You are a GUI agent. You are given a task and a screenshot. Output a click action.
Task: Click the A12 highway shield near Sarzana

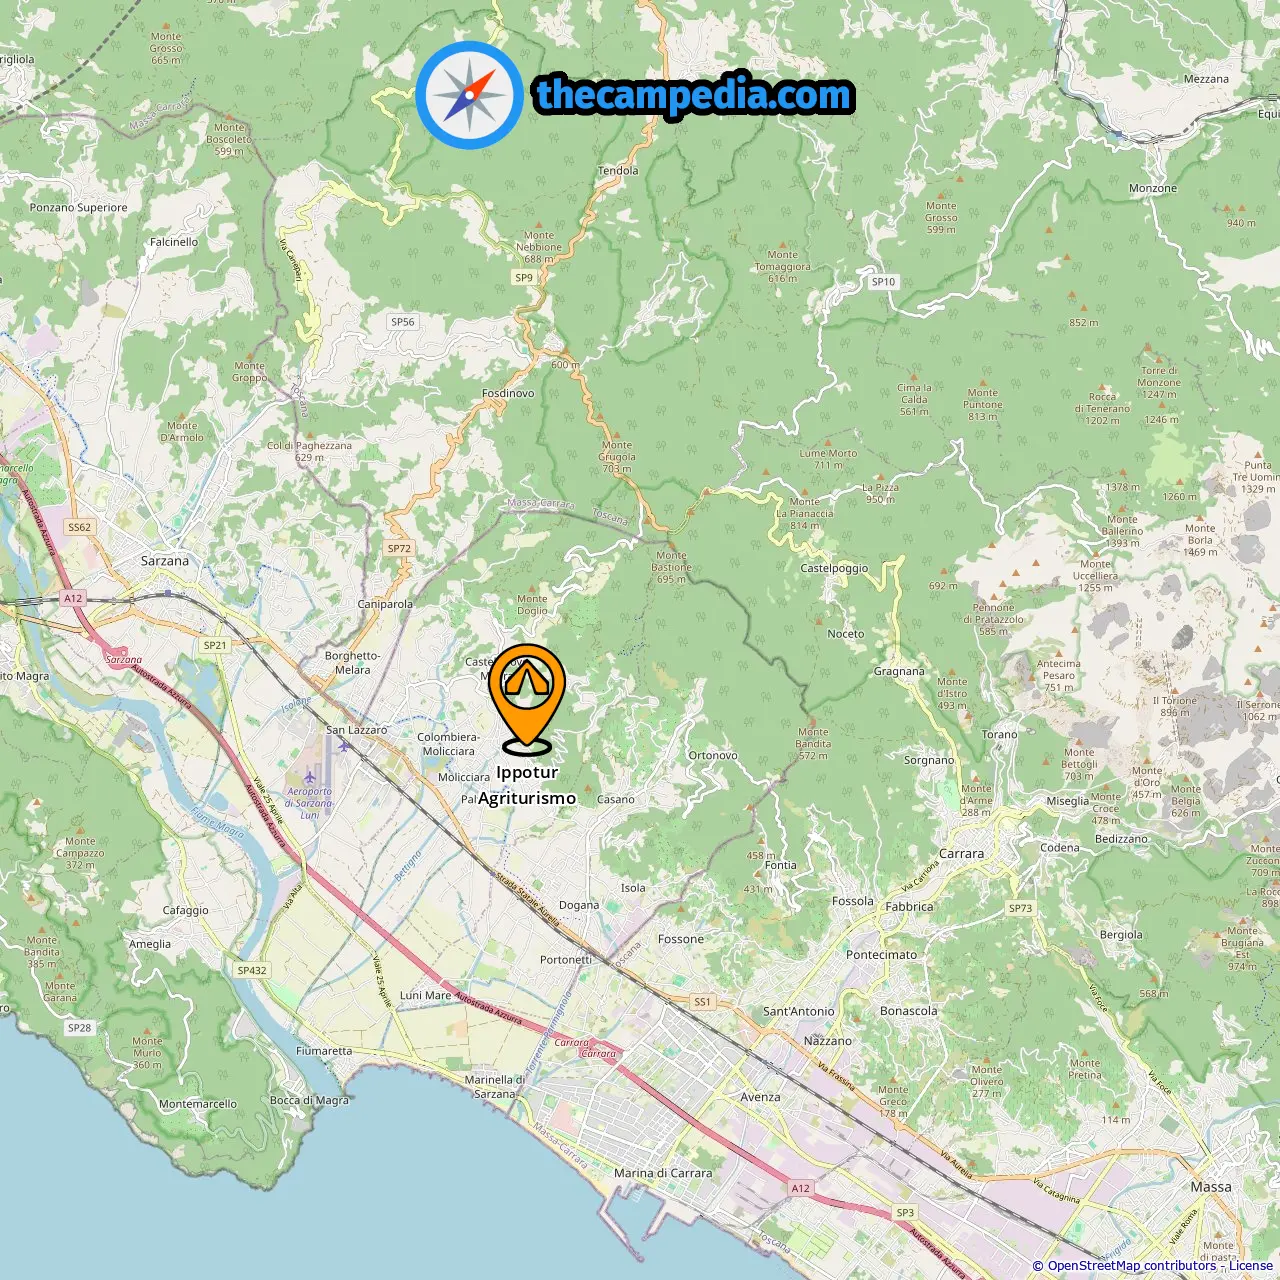(73, 598)
